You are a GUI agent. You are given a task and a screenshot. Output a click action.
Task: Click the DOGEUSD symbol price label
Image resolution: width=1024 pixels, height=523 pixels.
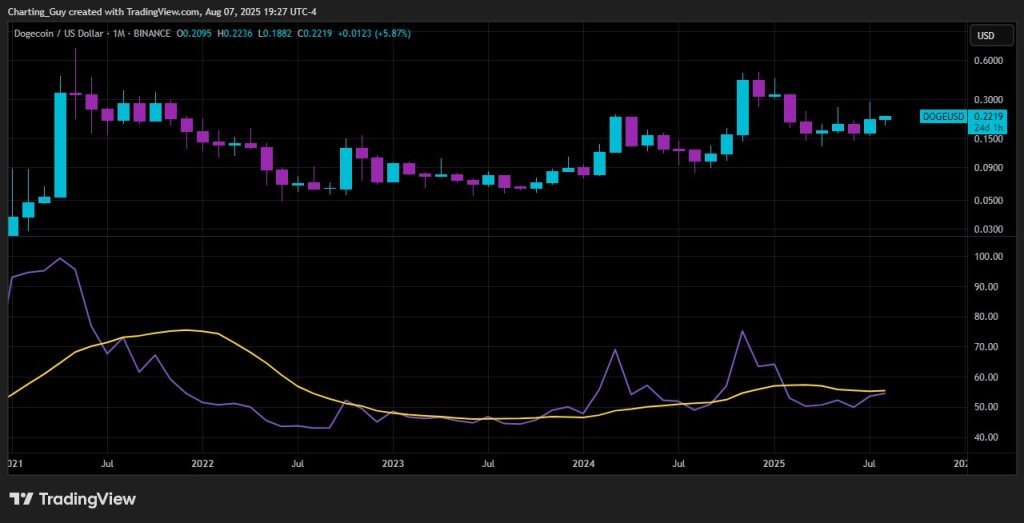943,117
